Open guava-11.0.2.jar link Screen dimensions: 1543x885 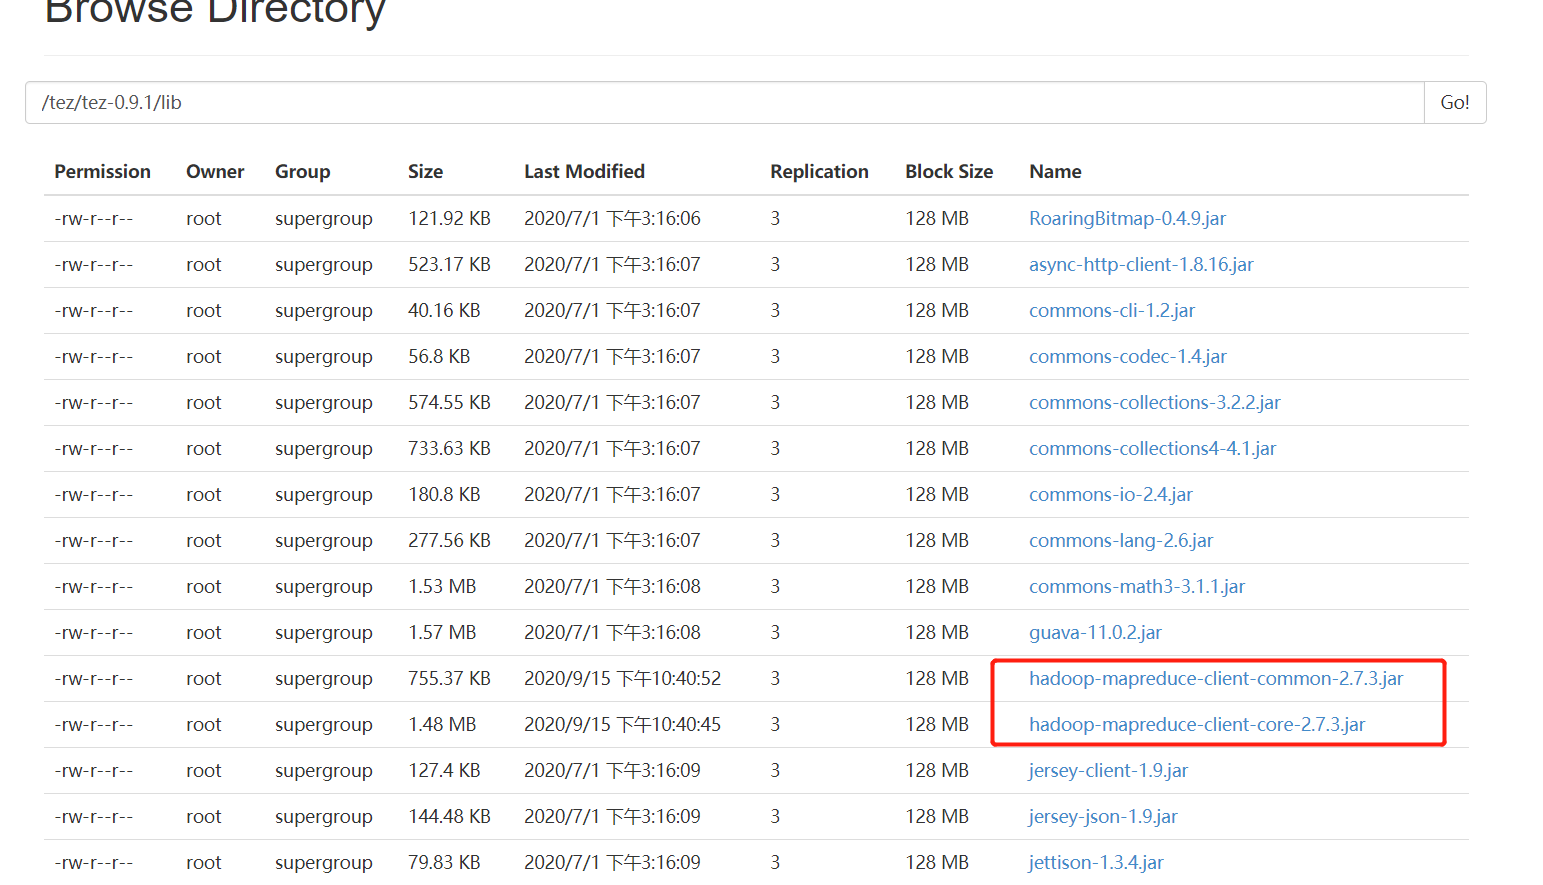(1095, 632)
